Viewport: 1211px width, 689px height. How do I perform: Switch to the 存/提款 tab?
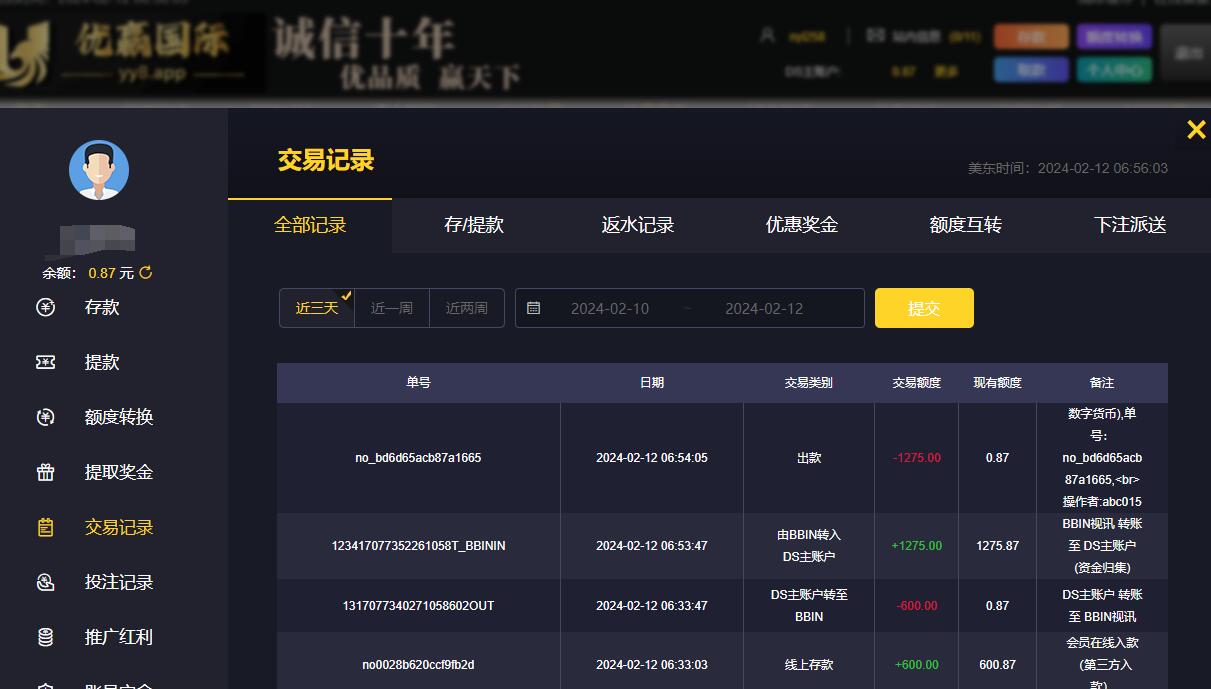click(x=474, y=225)
